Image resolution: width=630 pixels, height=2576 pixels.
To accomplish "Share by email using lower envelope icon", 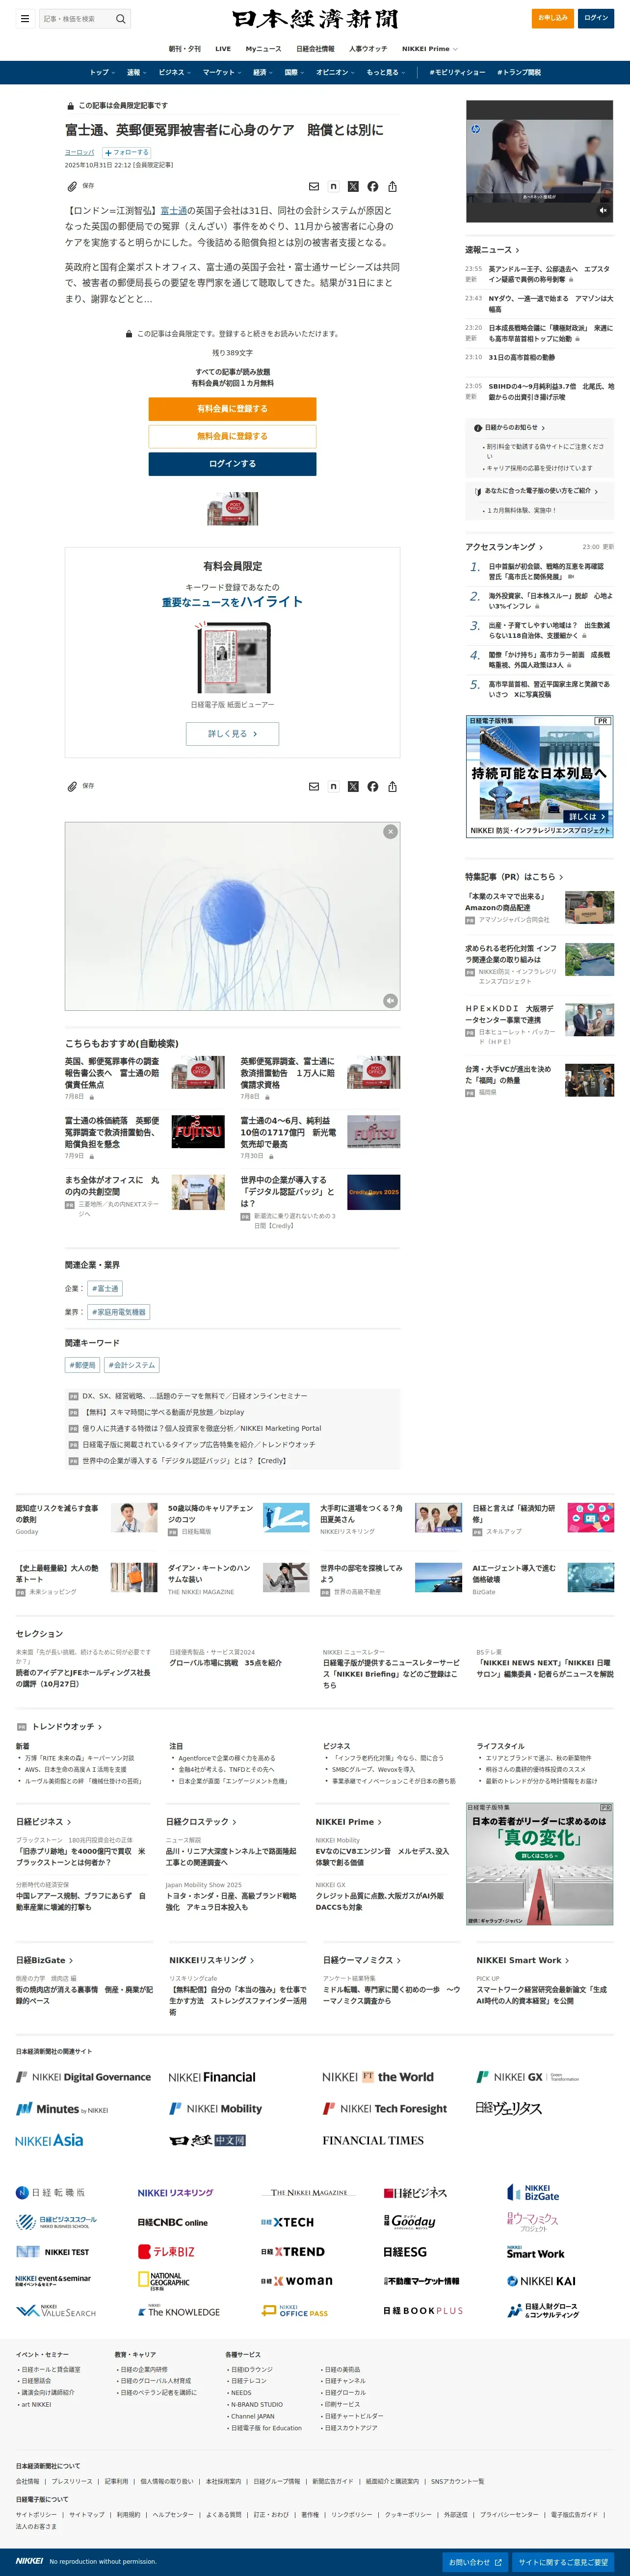I will (314, 786).
